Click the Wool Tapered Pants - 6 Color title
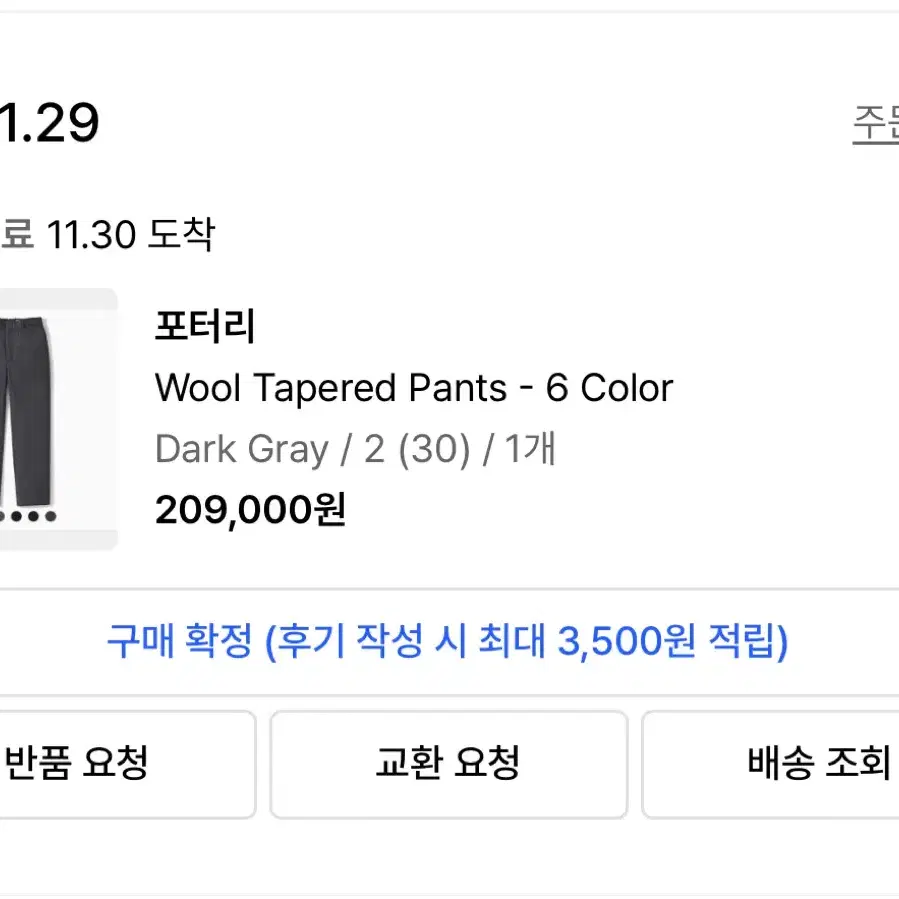This screenshot has width=899, height=899. tap(414, 388)
